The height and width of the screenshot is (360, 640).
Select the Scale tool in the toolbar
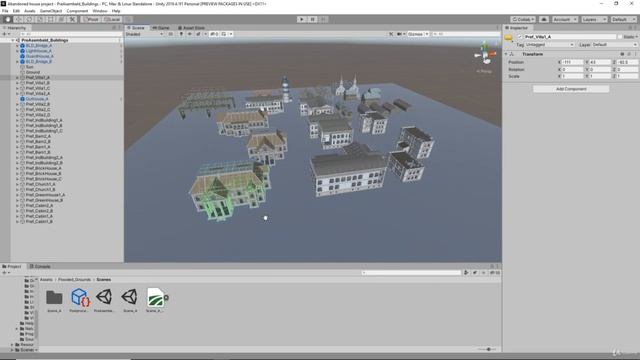[x=40, y=19]
